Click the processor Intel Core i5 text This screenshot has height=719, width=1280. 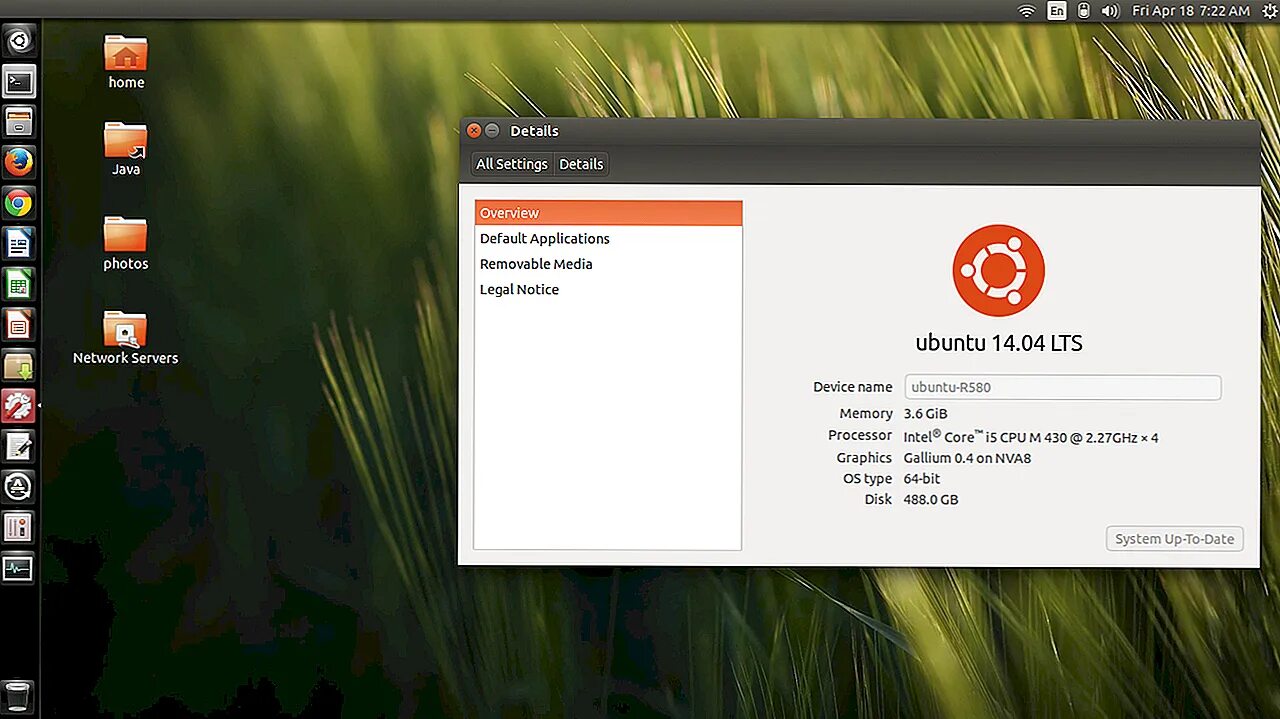coord(1031,436)
